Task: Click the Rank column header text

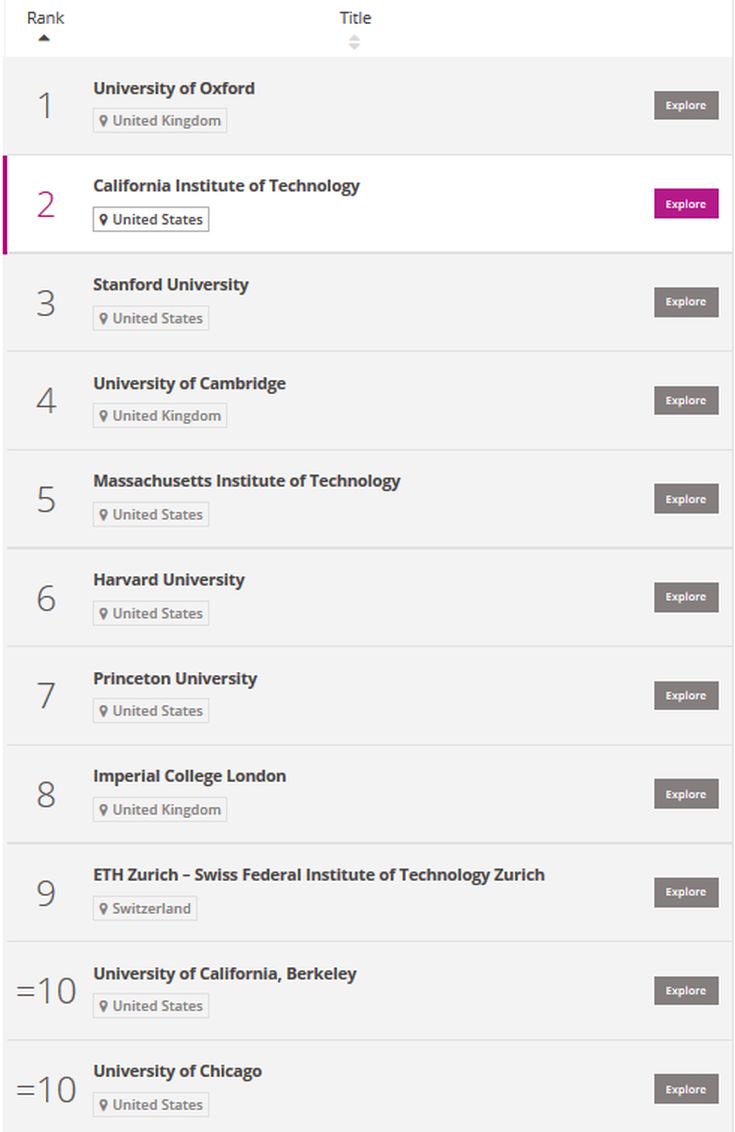Action: (45, 18)
